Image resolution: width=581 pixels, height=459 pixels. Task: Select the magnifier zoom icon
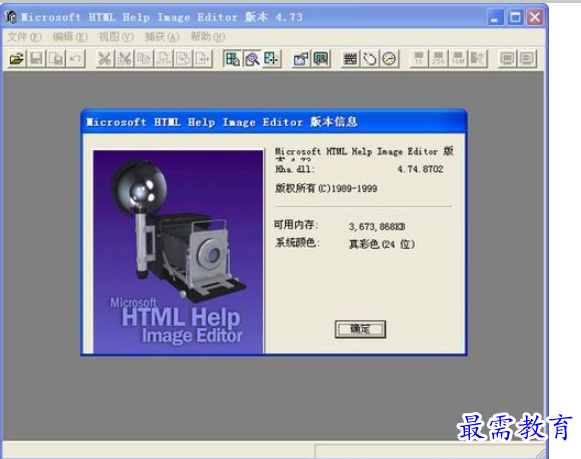point(252,59)
